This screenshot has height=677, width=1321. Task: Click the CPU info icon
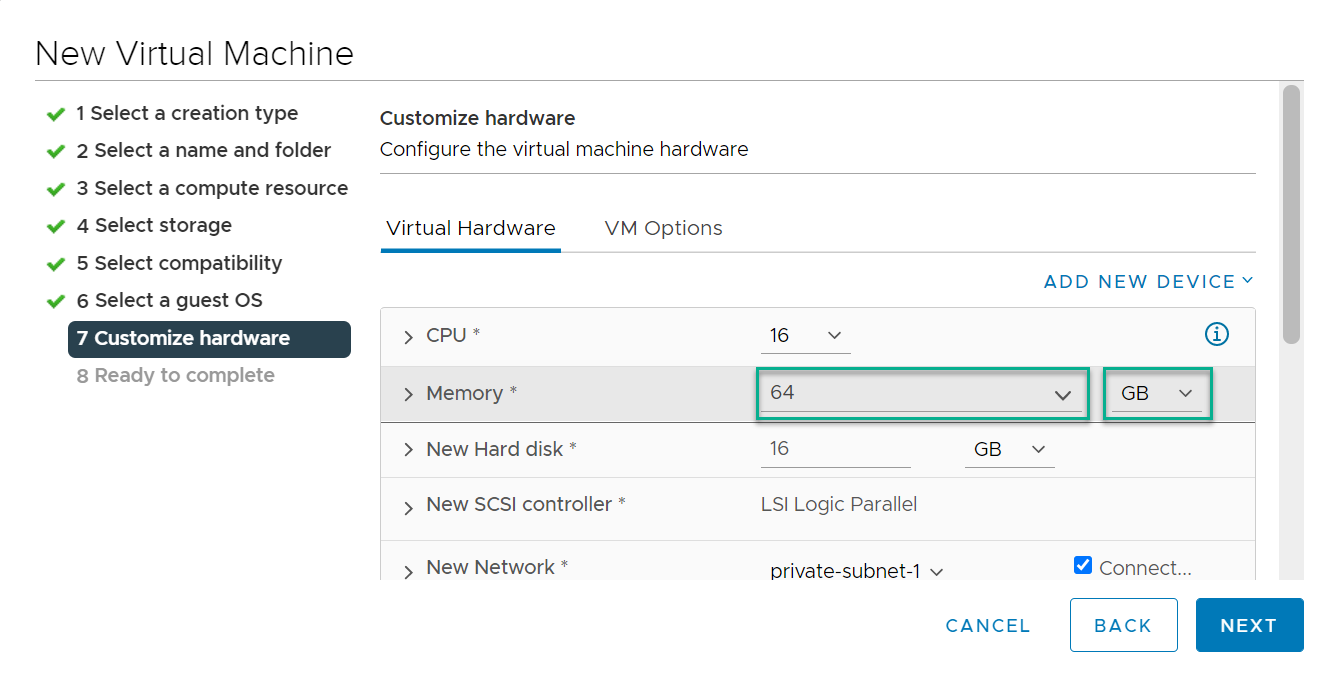(1216, 335)
